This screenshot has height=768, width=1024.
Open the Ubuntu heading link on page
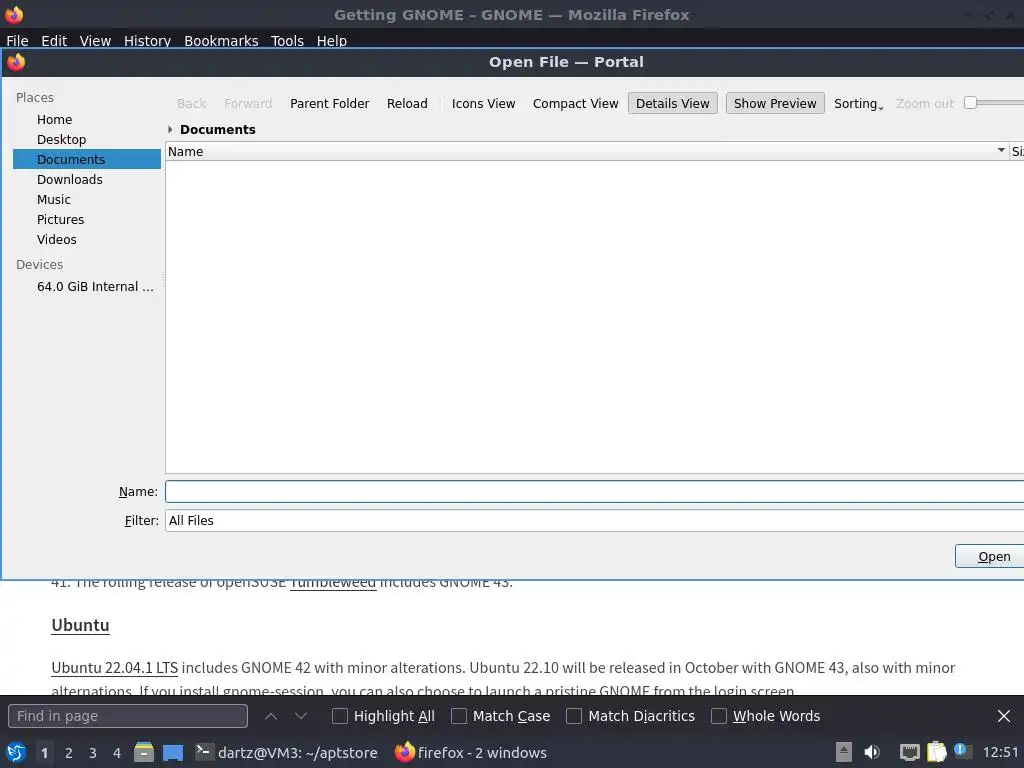point(80,625)
